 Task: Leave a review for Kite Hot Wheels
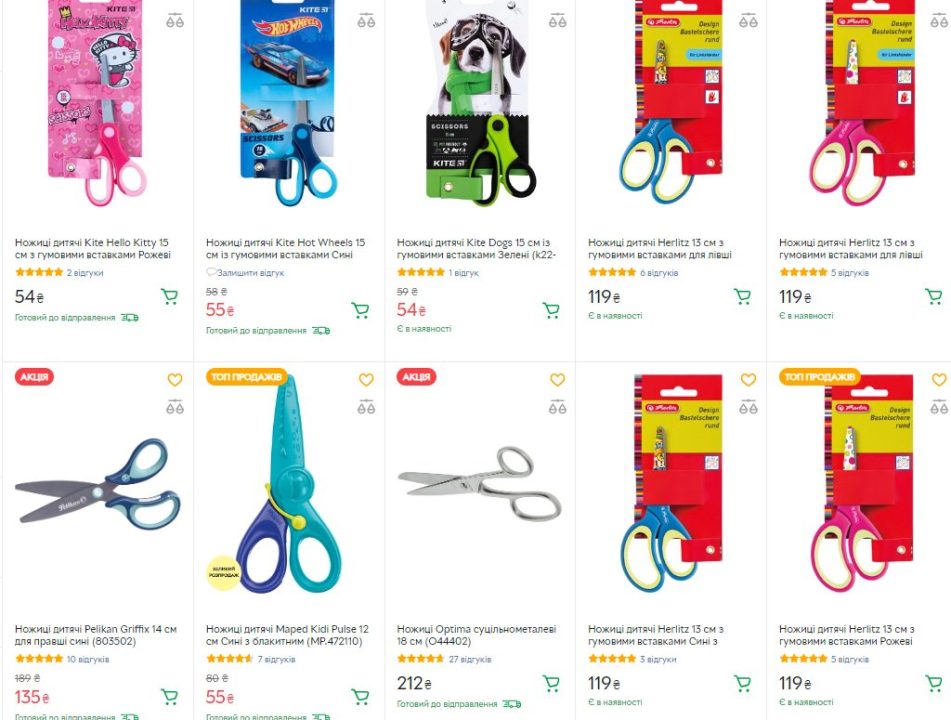tap(245, 273)
